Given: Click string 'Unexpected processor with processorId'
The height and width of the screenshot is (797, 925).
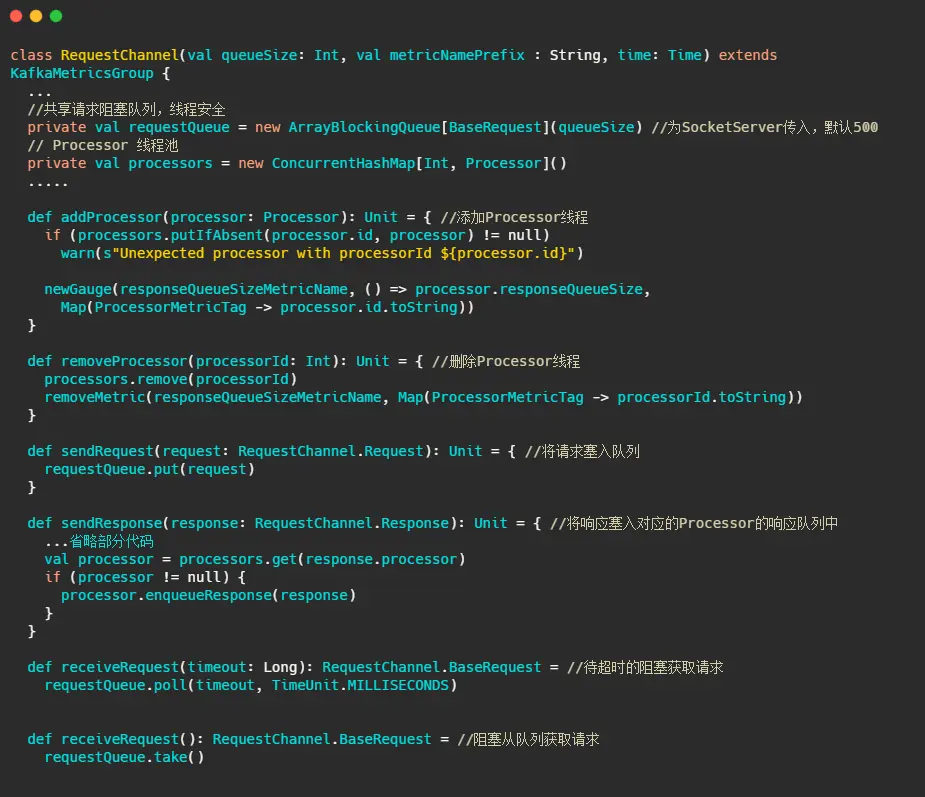Looking at the screenshot, I should [275, 253].
